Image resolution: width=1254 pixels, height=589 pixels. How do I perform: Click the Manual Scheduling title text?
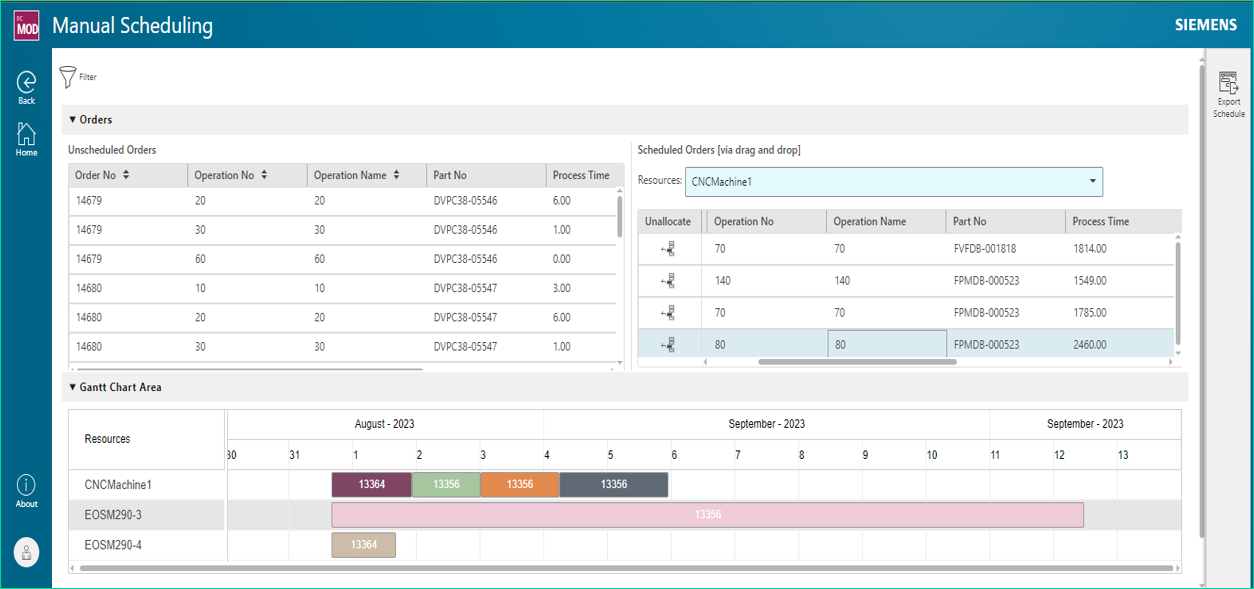coord(132,26)
